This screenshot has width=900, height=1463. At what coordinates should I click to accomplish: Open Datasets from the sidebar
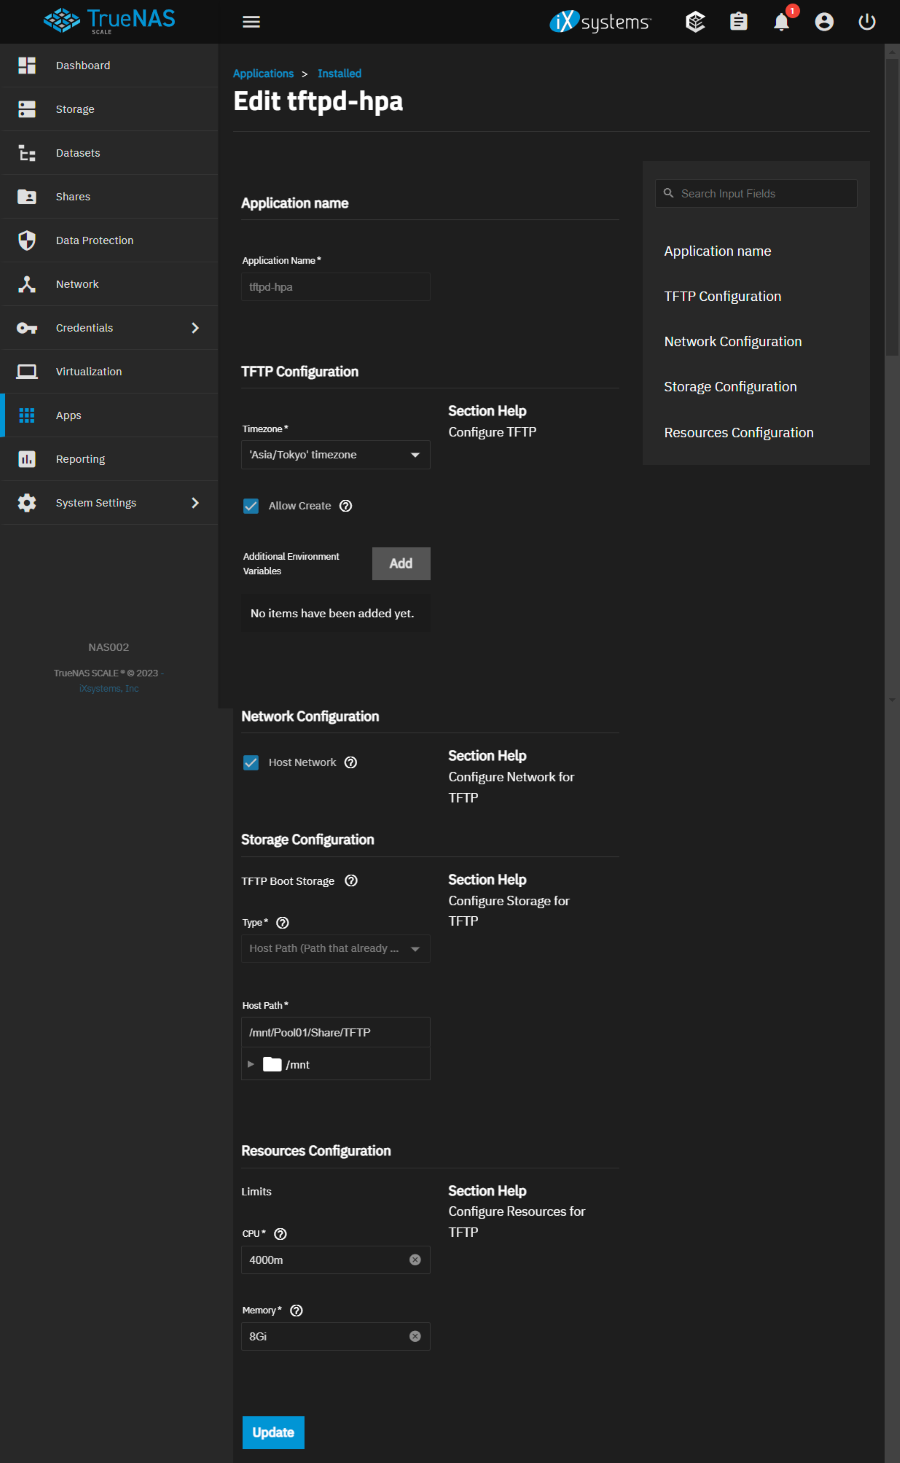pyautogui.click(x=78, y=153)
